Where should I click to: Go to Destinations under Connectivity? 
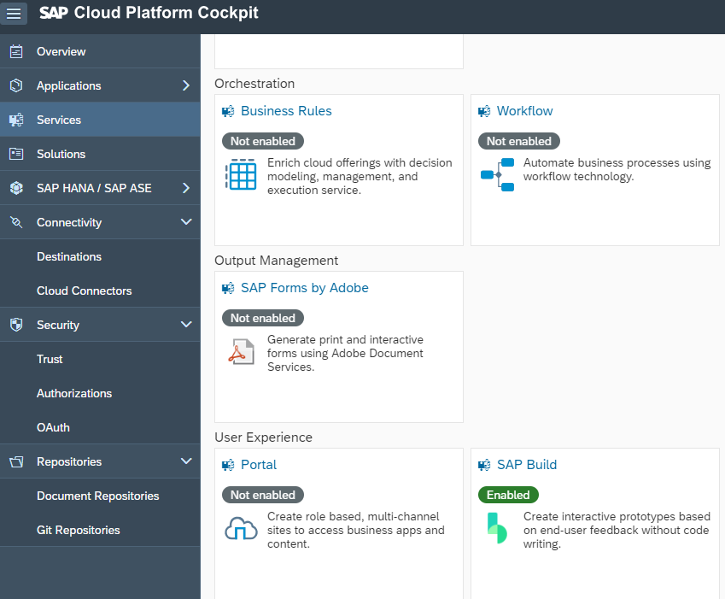click(x=100, y=257)
